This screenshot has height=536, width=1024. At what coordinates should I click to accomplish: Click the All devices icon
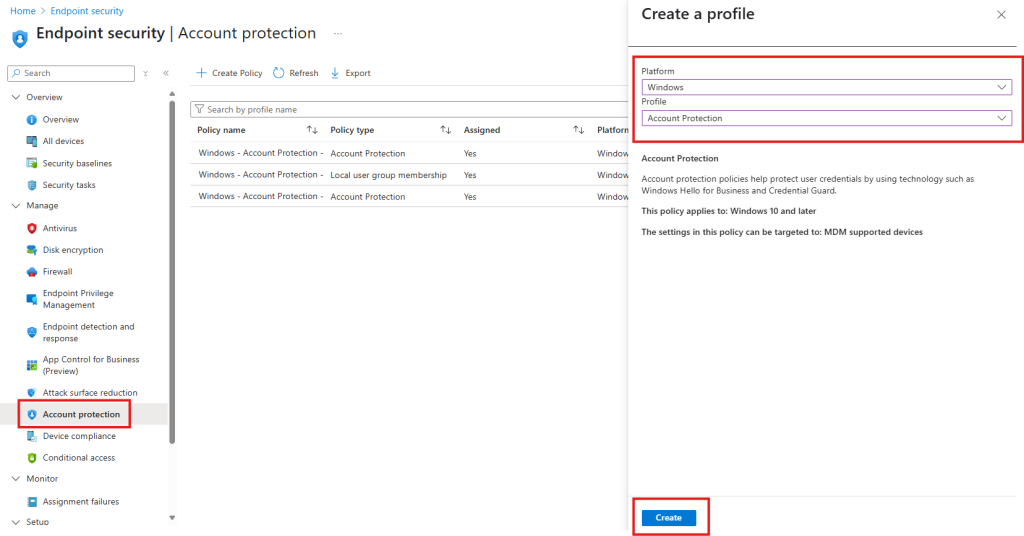coord(31,141)
